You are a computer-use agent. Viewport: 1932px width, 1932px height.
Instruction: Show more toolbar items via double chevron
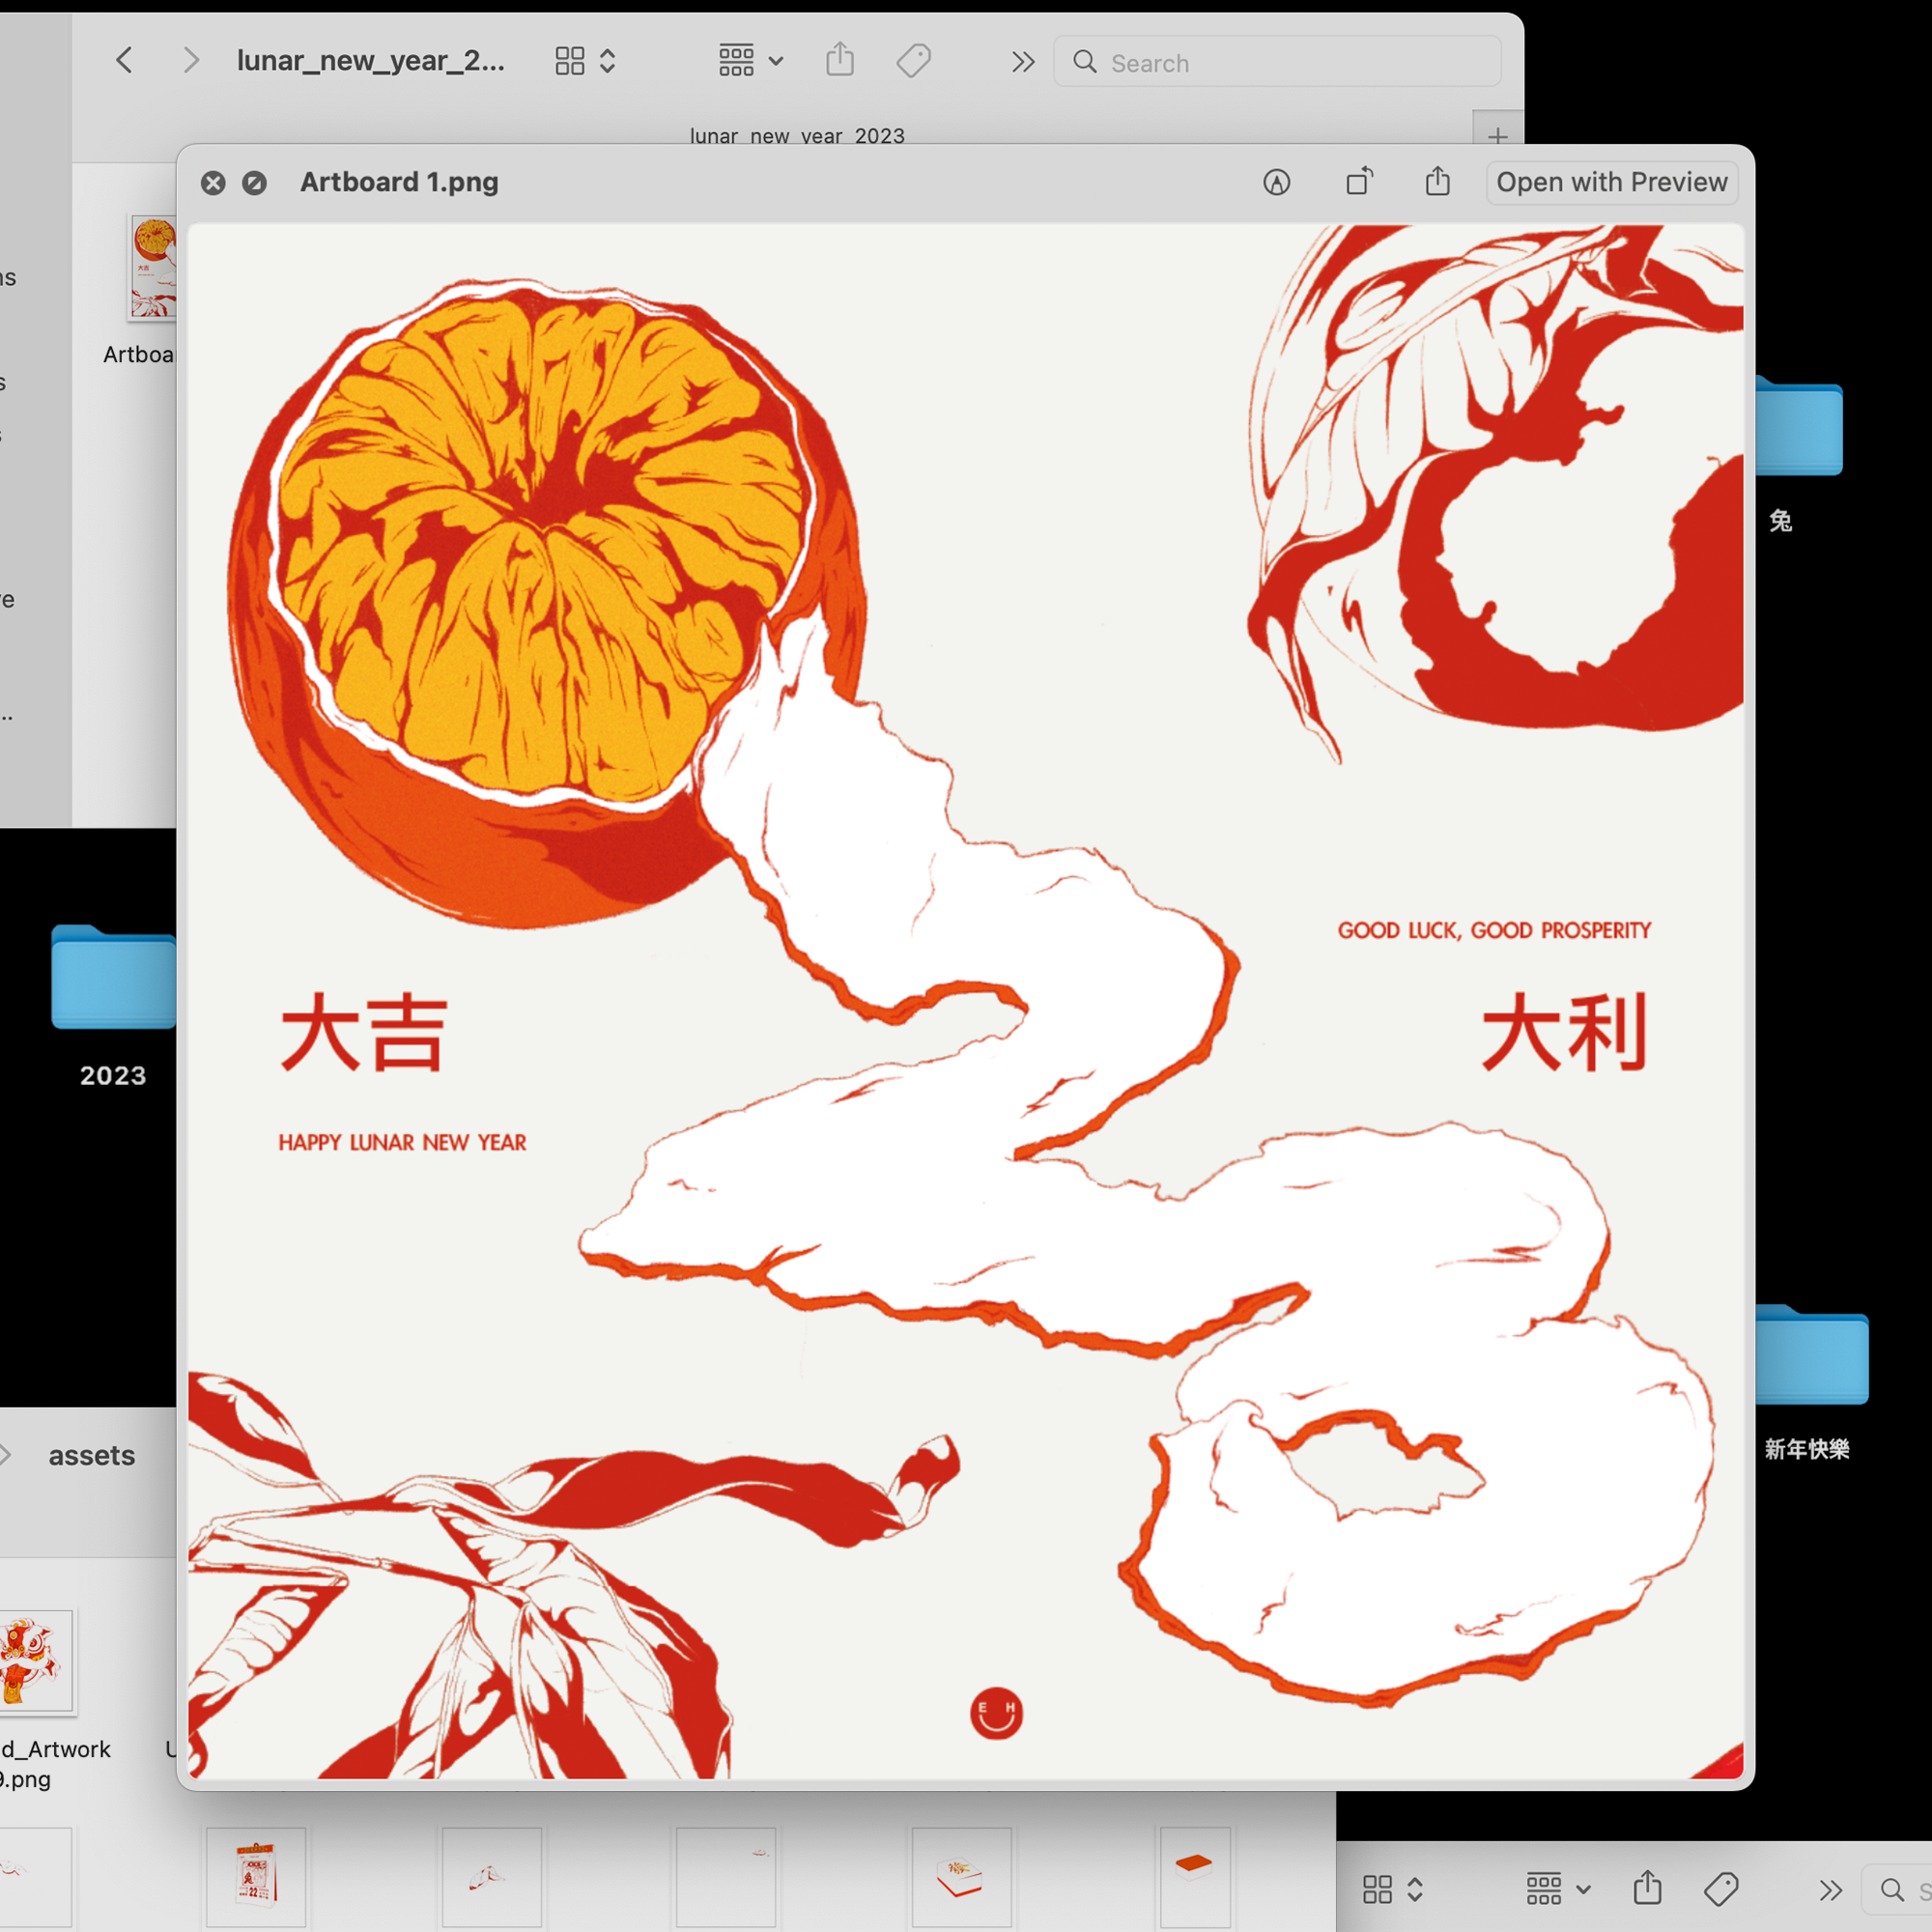click(x=1022, y=62)
